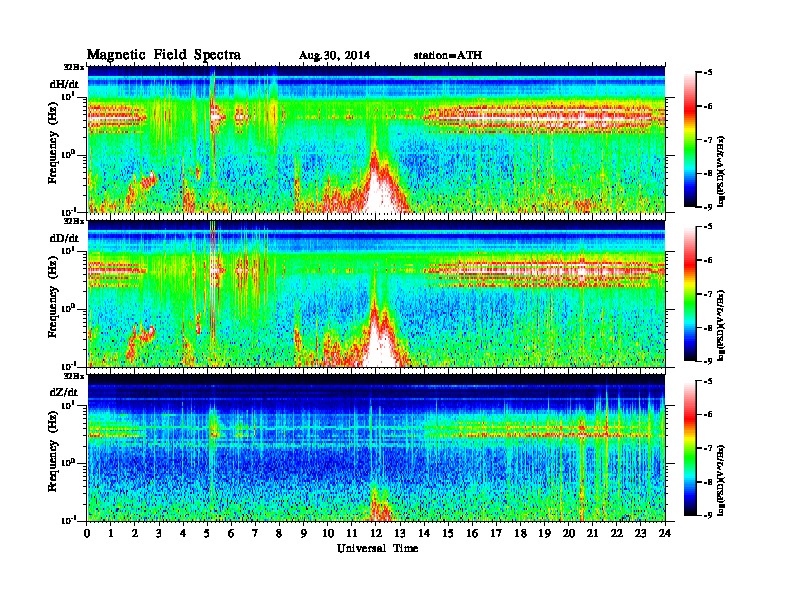Click hour tick "8" on the time axis

[x=280, y=533]
